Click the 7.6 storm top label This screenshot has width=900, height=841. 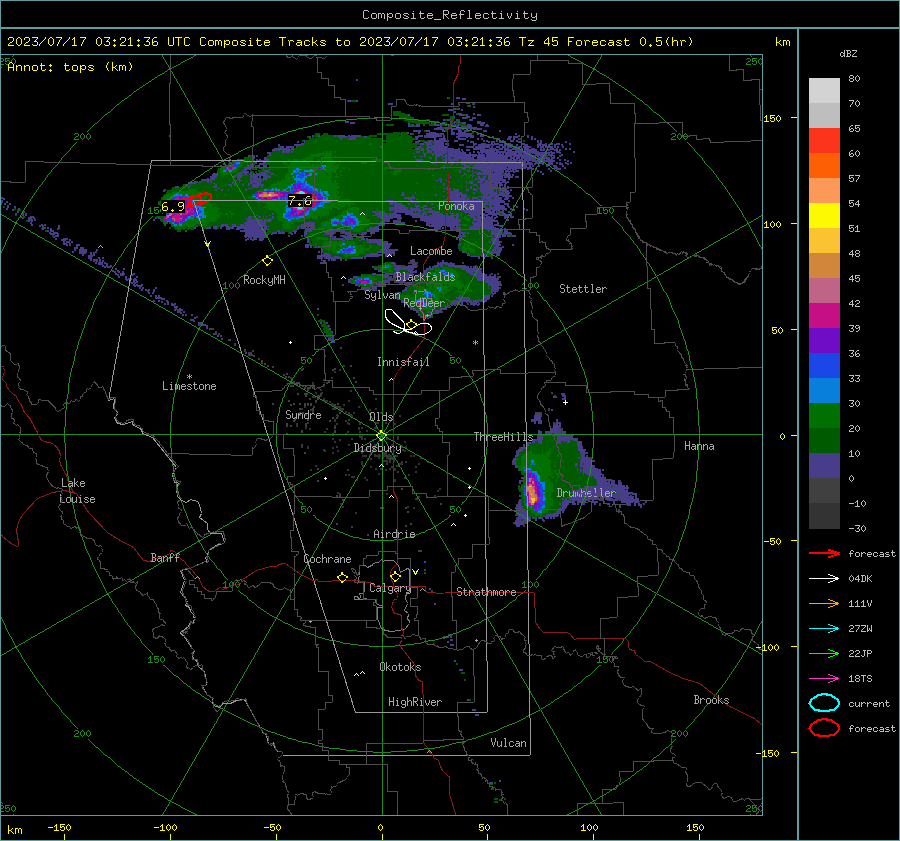point(300,200)
